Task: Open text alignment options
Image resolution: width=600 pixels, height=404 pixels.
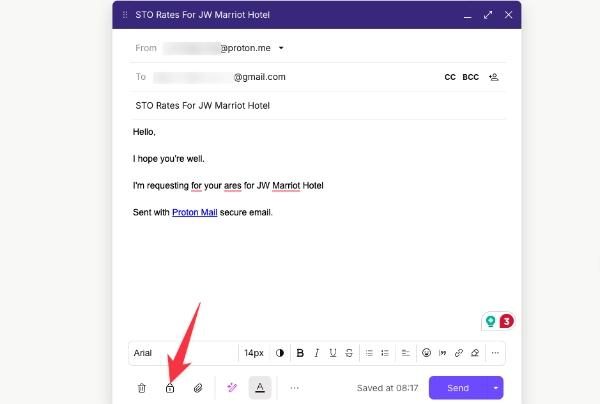Action: click(x=406, y=353)
